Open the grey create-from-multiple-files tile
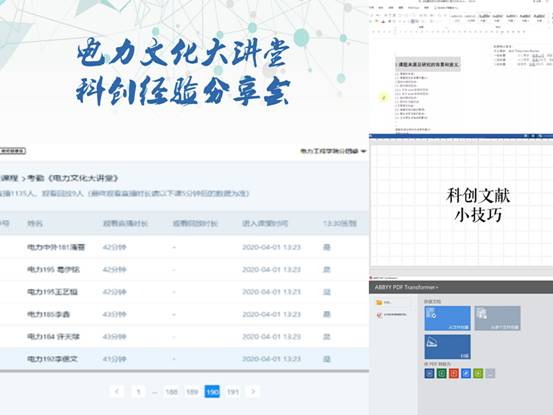 (x=497, y=318)
